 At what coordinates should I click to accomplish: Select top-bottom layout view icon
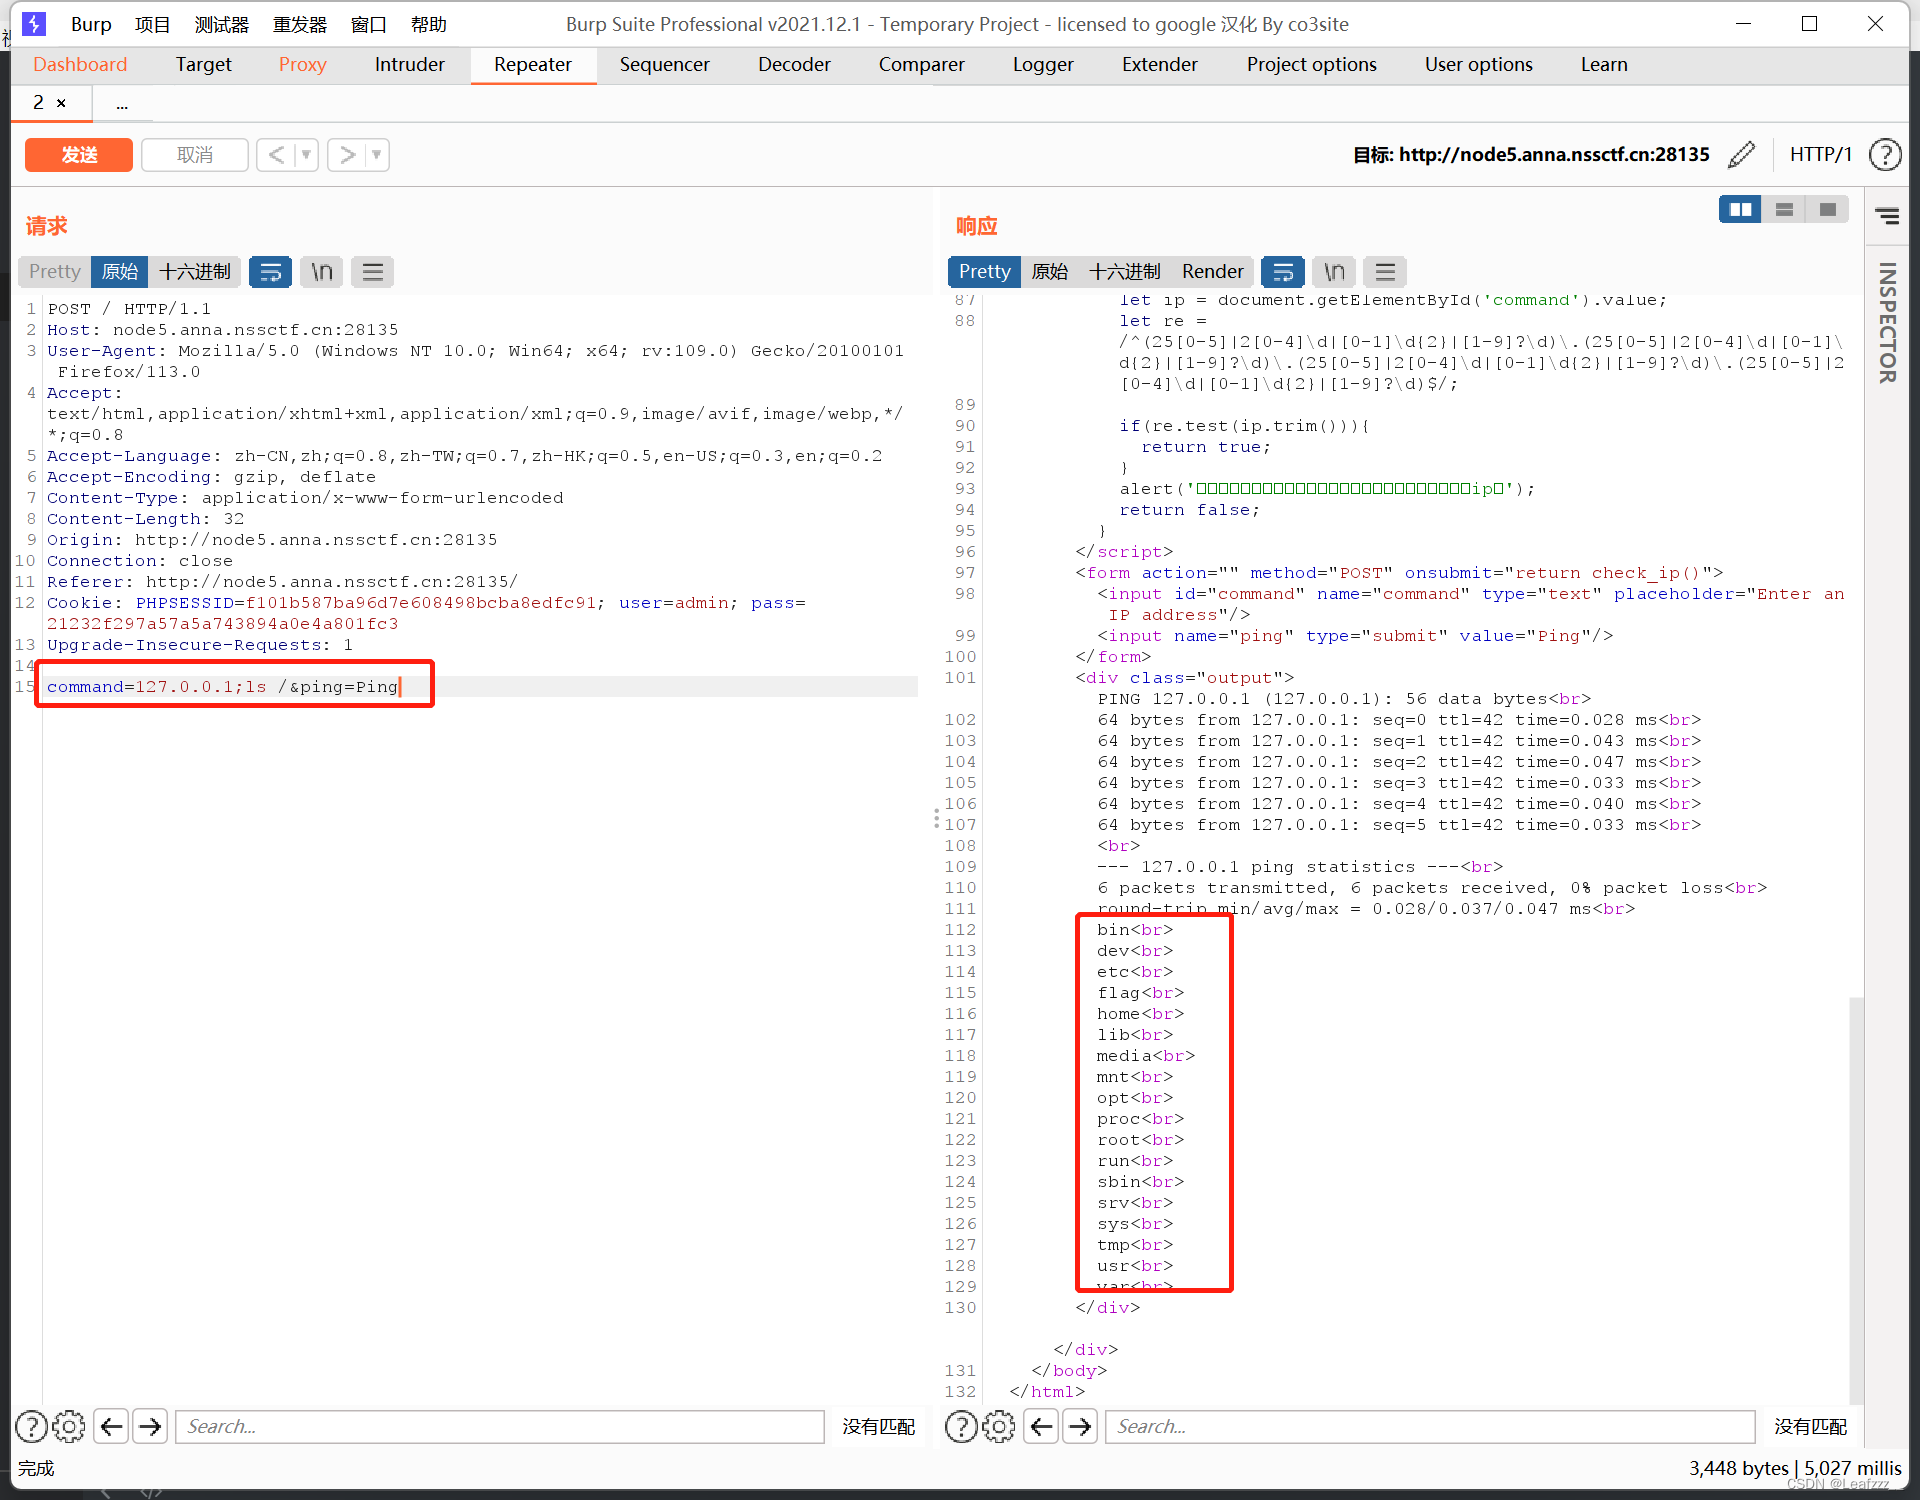tap(1784, 210)
